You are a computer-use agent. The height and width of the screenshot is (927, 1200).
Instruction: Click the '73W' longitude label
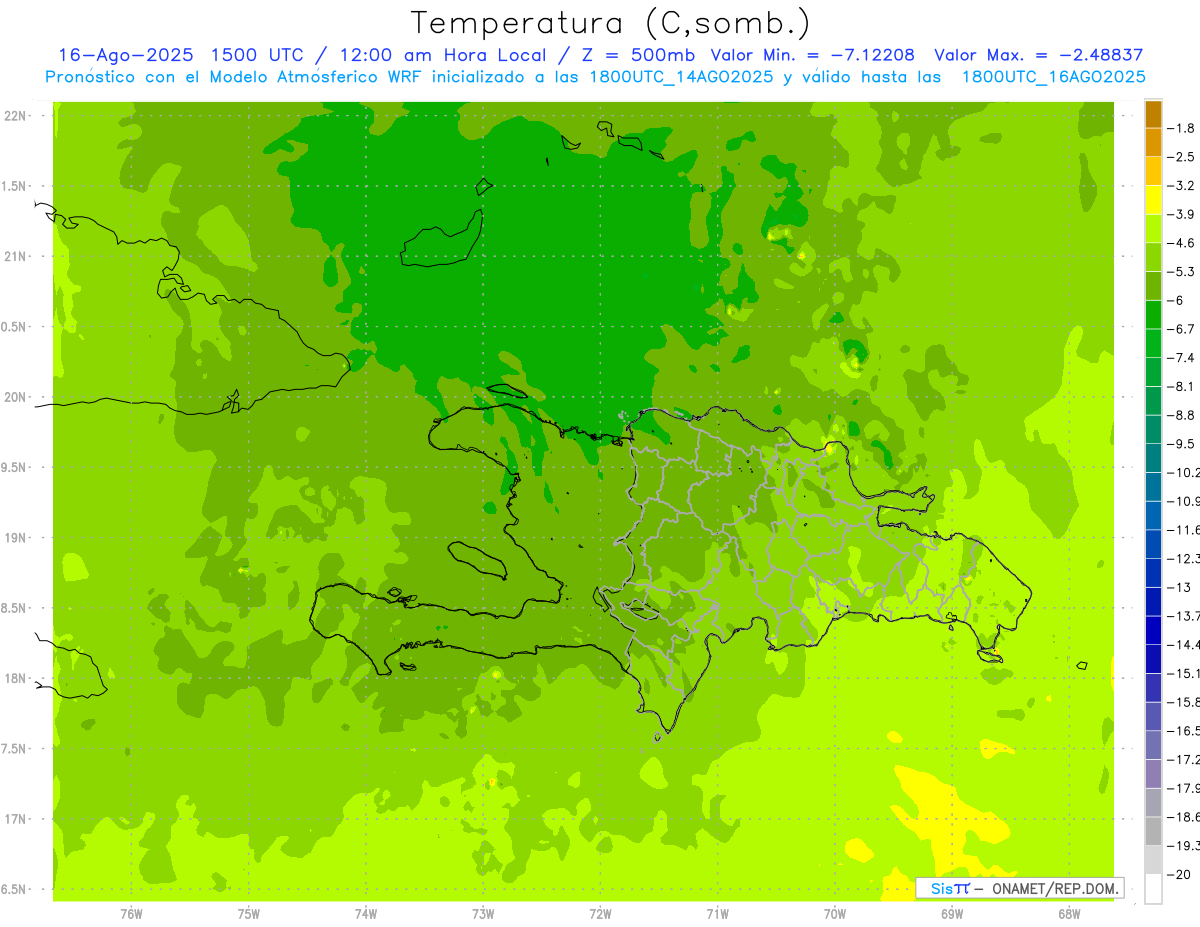click(483, 914)
